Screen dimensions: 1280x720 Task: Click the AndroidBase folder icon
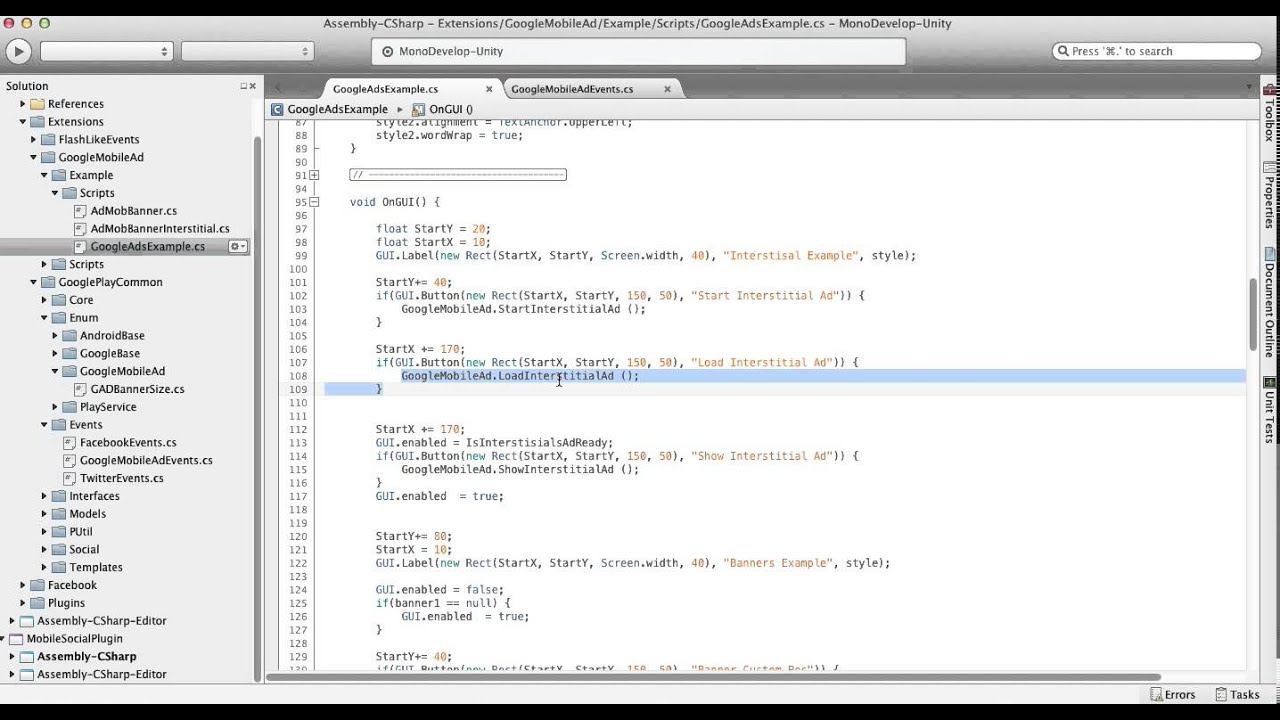[x=70, y=336]
